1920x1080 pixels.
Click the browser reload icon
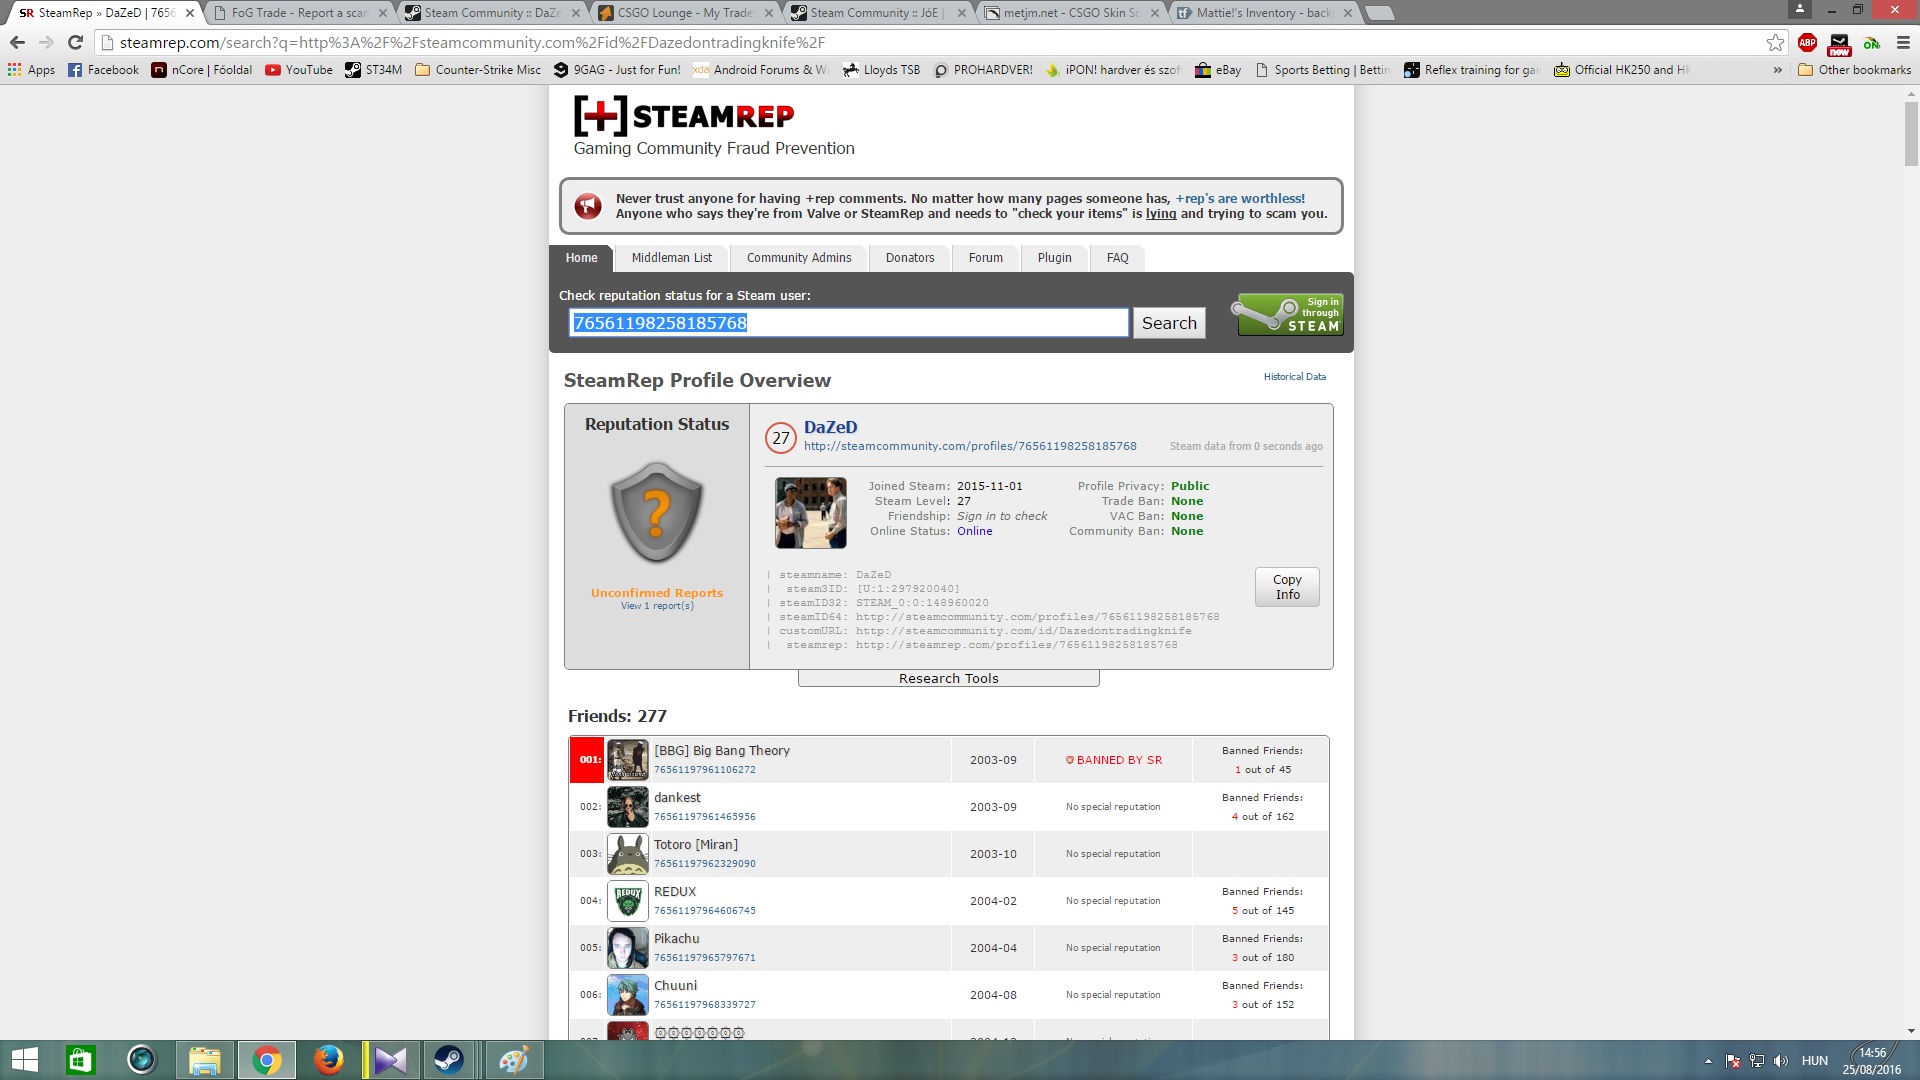(x=75, y=42)
